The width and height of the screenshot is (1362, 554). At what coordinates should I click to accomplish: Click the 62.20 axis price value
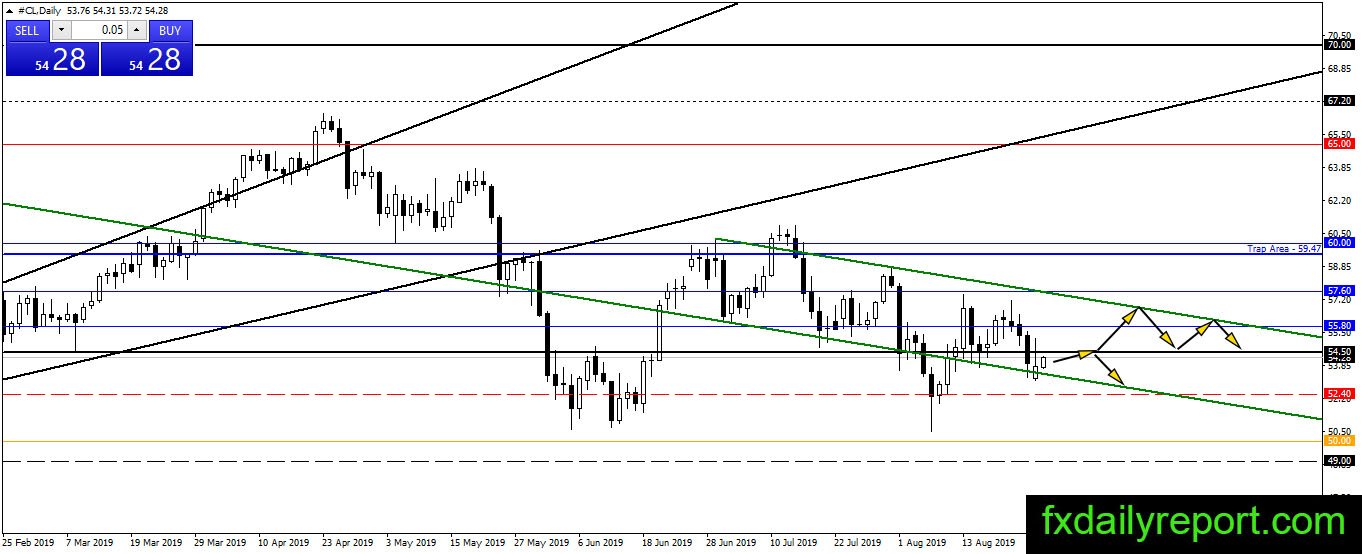coord(1339,200)
